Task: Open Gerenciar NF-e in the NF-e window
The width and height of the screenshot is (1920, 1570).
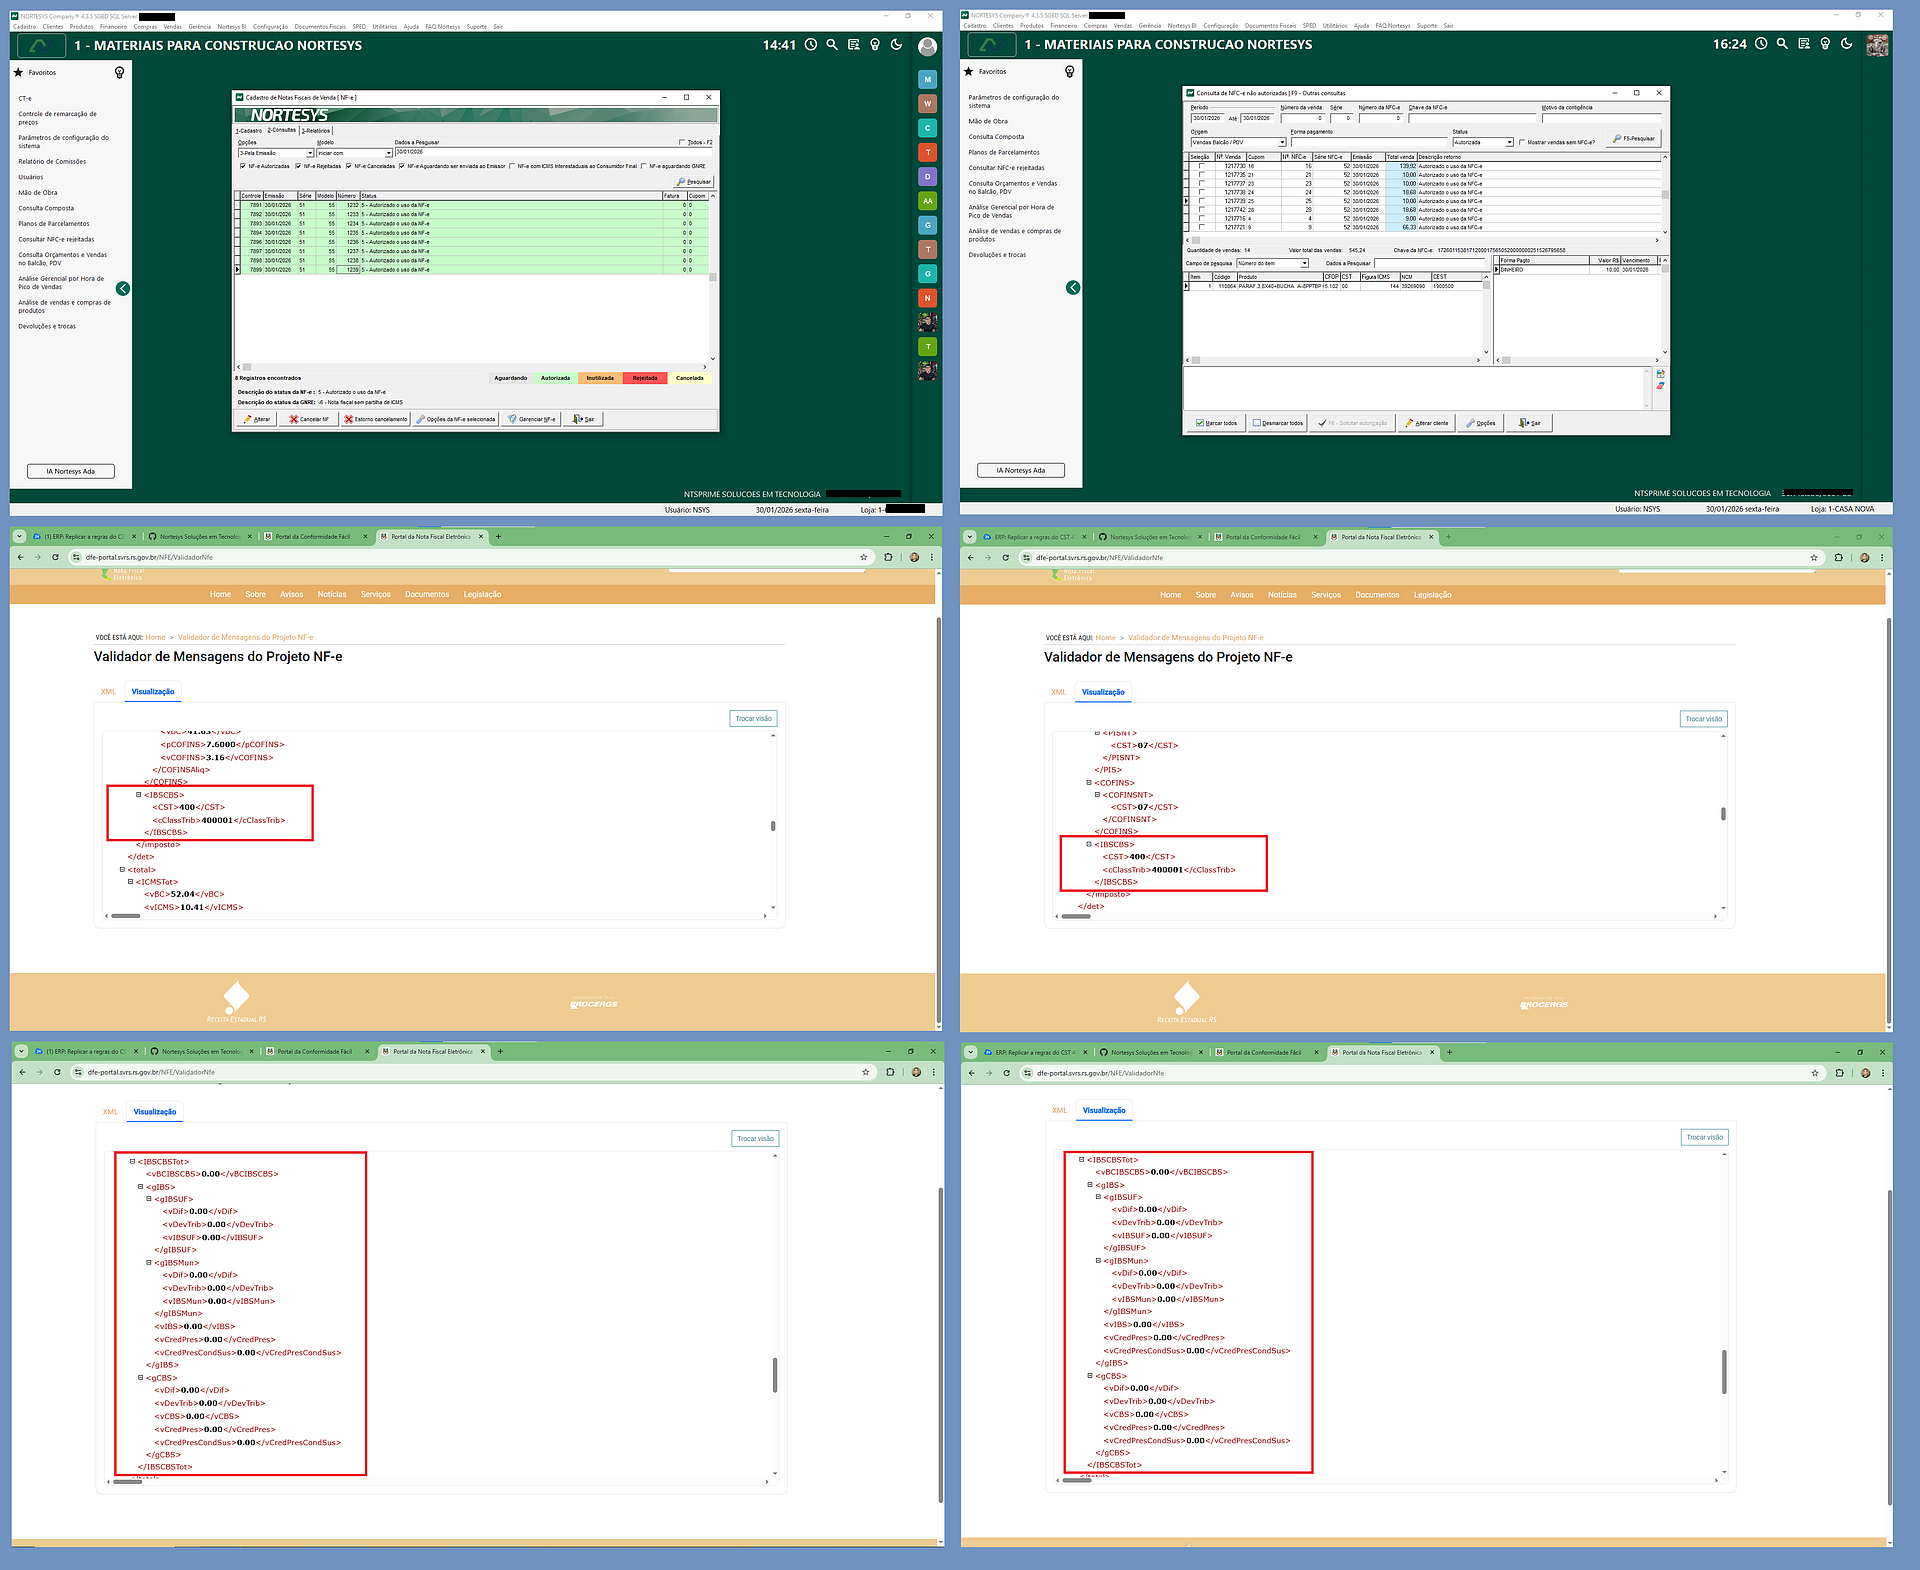Action: coord(531,420)
